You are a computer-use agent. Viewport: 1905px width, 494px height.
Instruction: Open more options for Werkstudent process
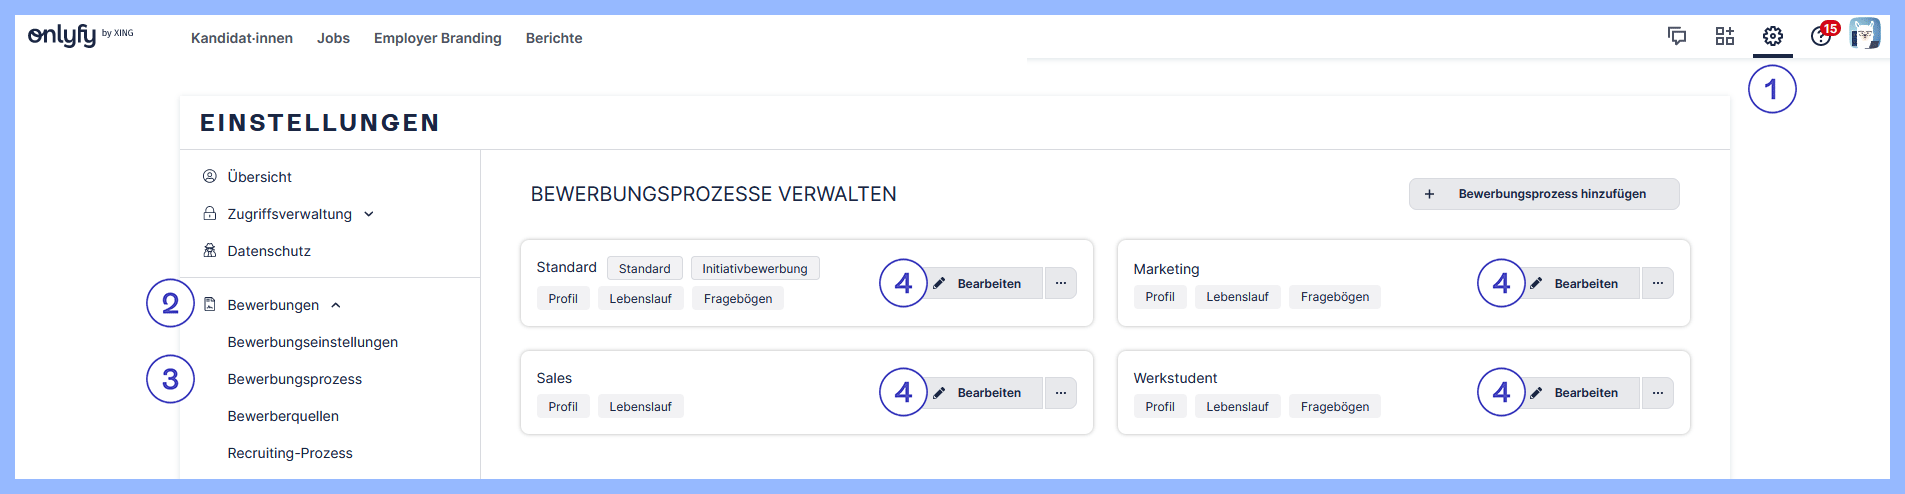tap(1657, 393)
